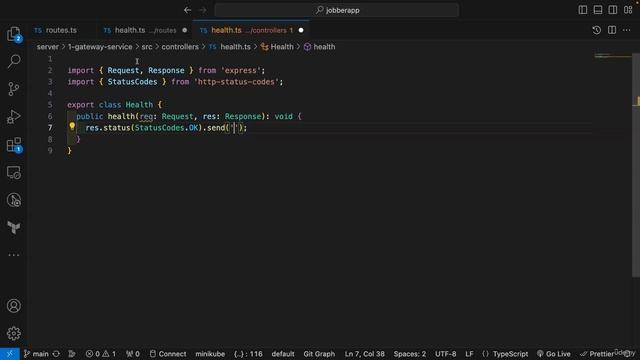Open Git Graph from status bar
This screenshot has width=640, height=360.
[319, 354]
